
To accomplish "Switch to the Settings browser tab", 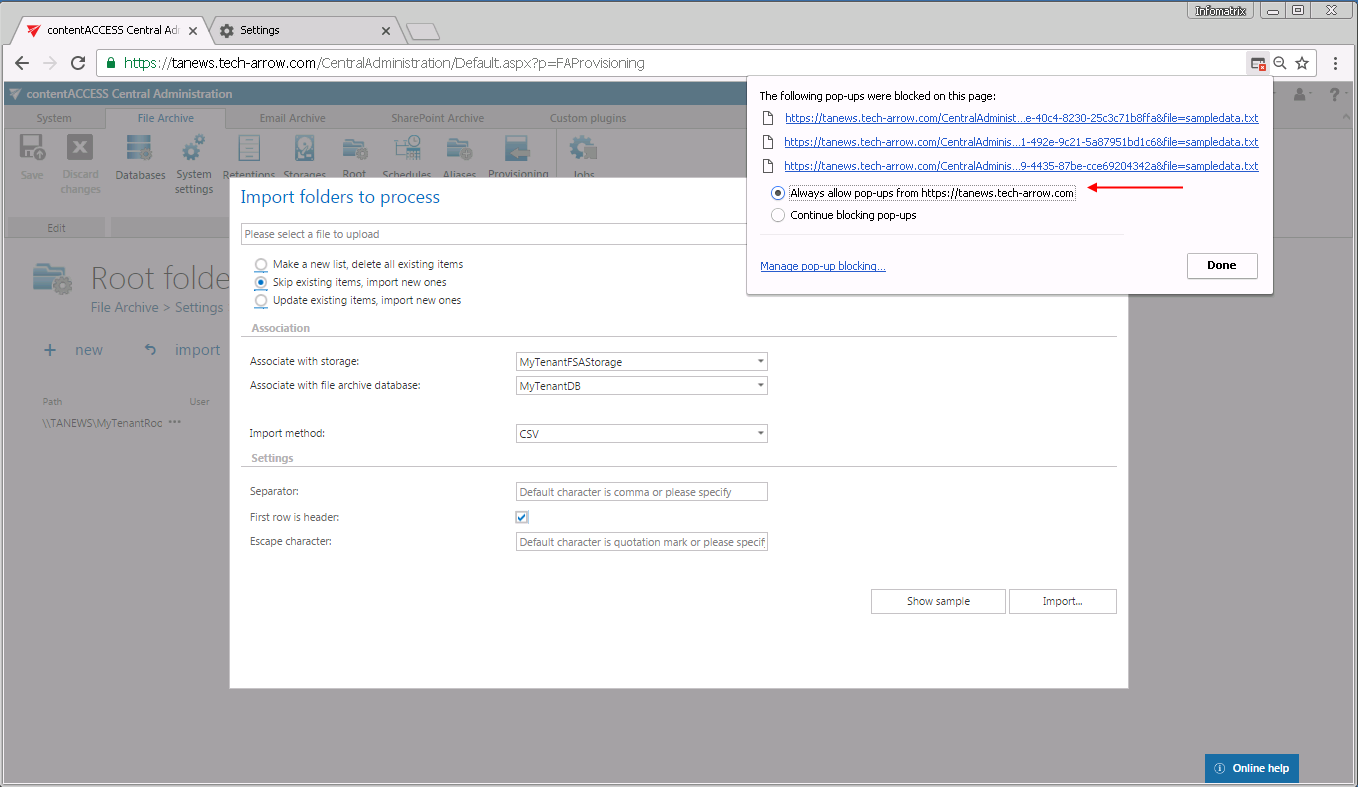I will 299,30.
